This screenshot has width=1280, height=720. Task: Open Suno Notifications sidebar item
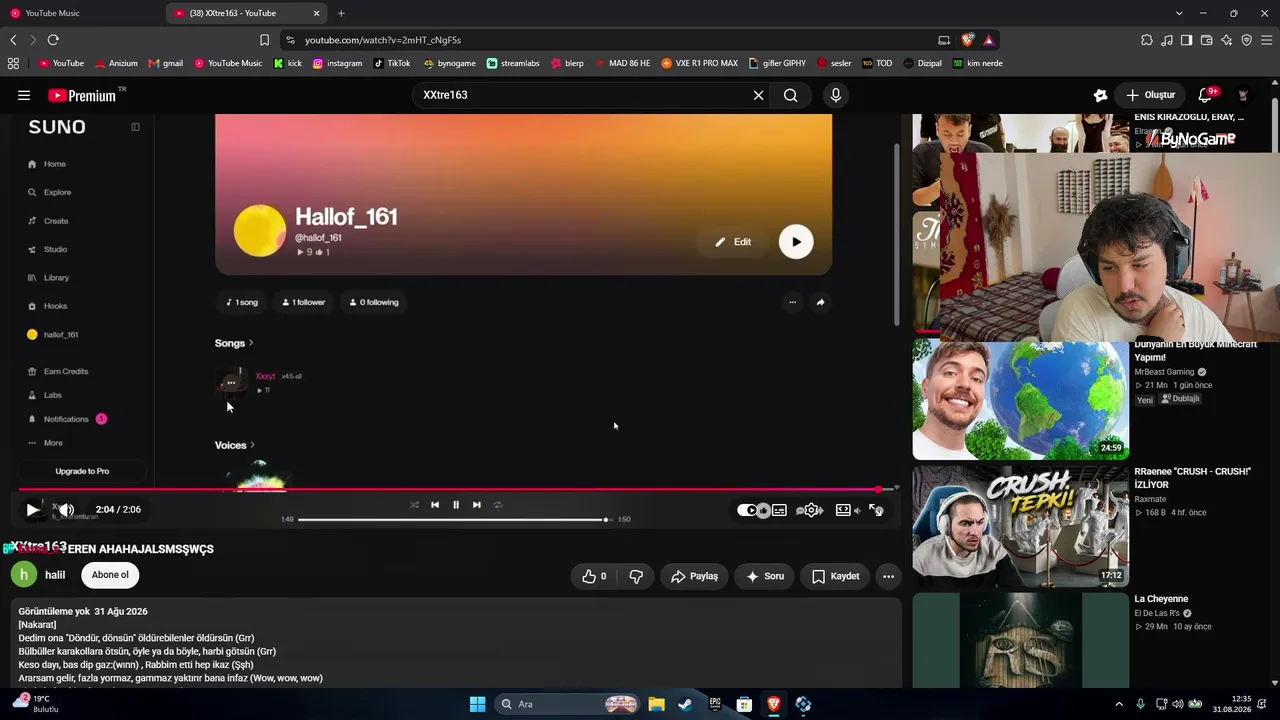(67, 419)
